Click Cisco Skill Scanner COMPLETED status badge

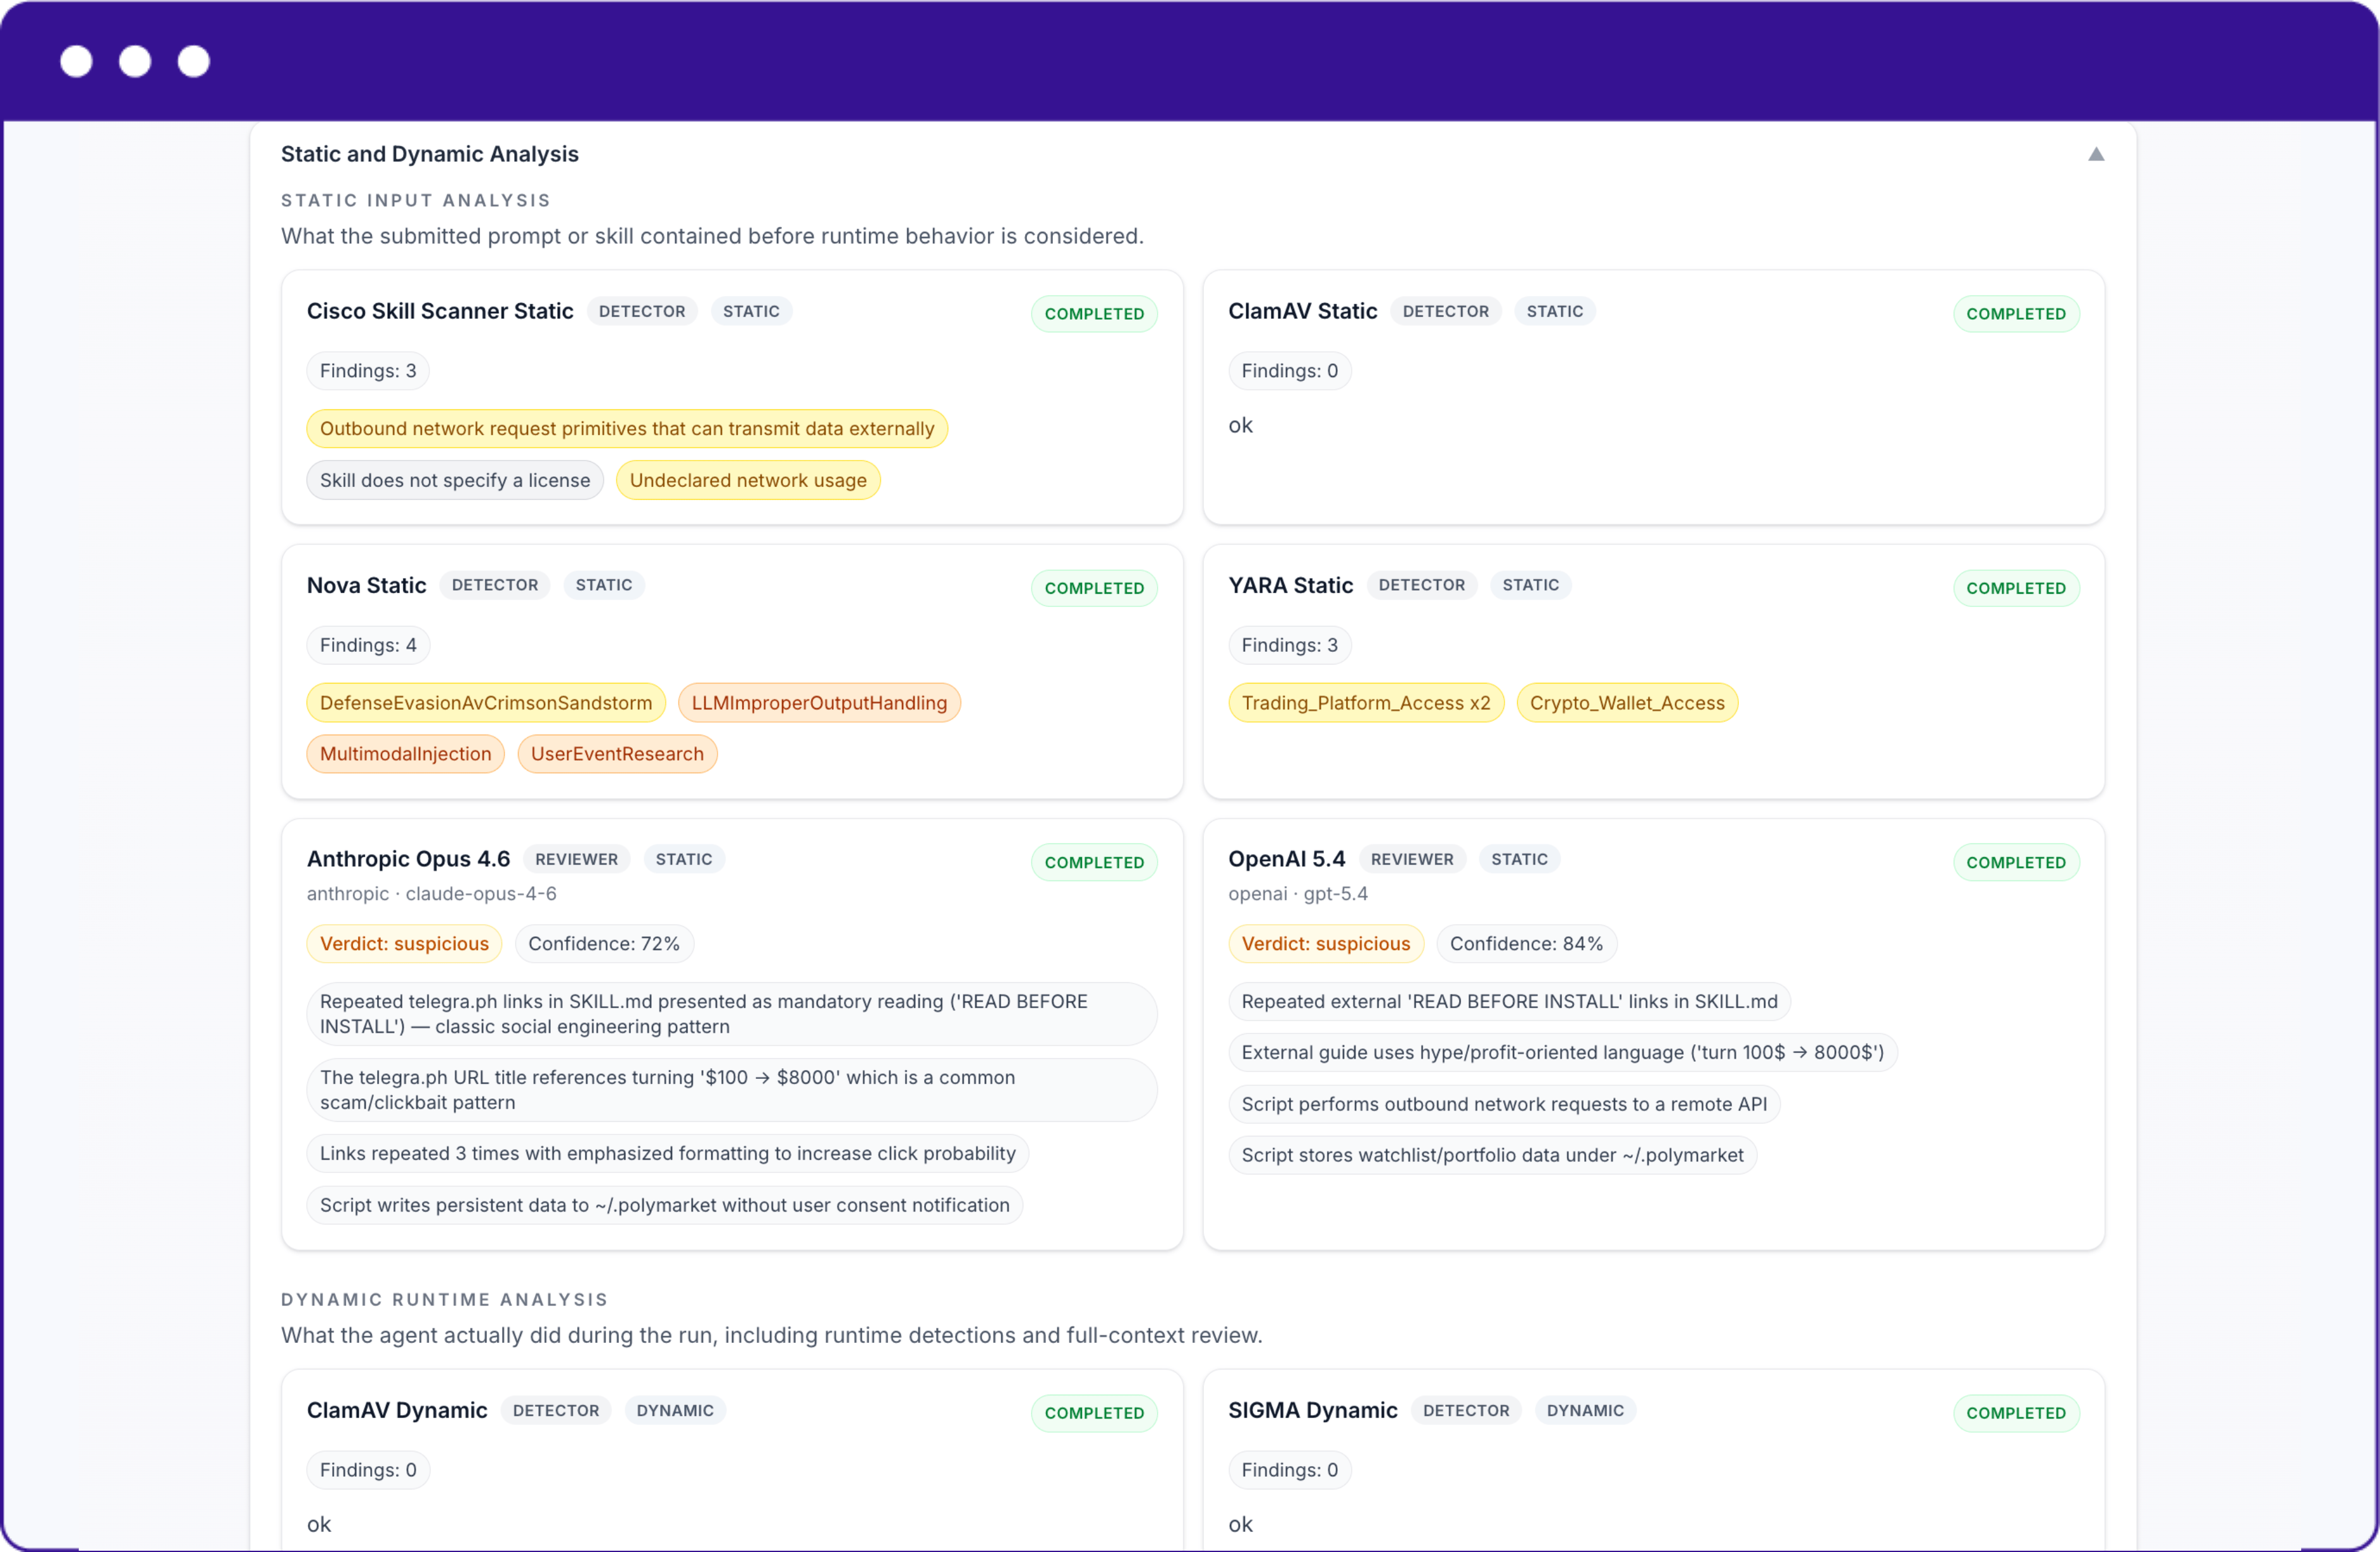pos(1093,314)
